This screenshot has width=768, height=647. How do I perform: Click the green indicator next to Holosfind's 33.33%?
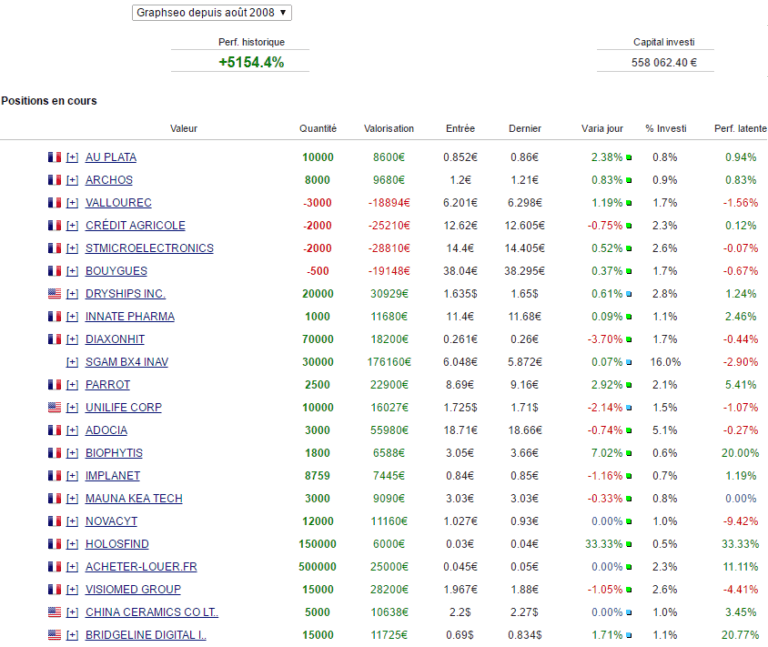tap(630, 545)
